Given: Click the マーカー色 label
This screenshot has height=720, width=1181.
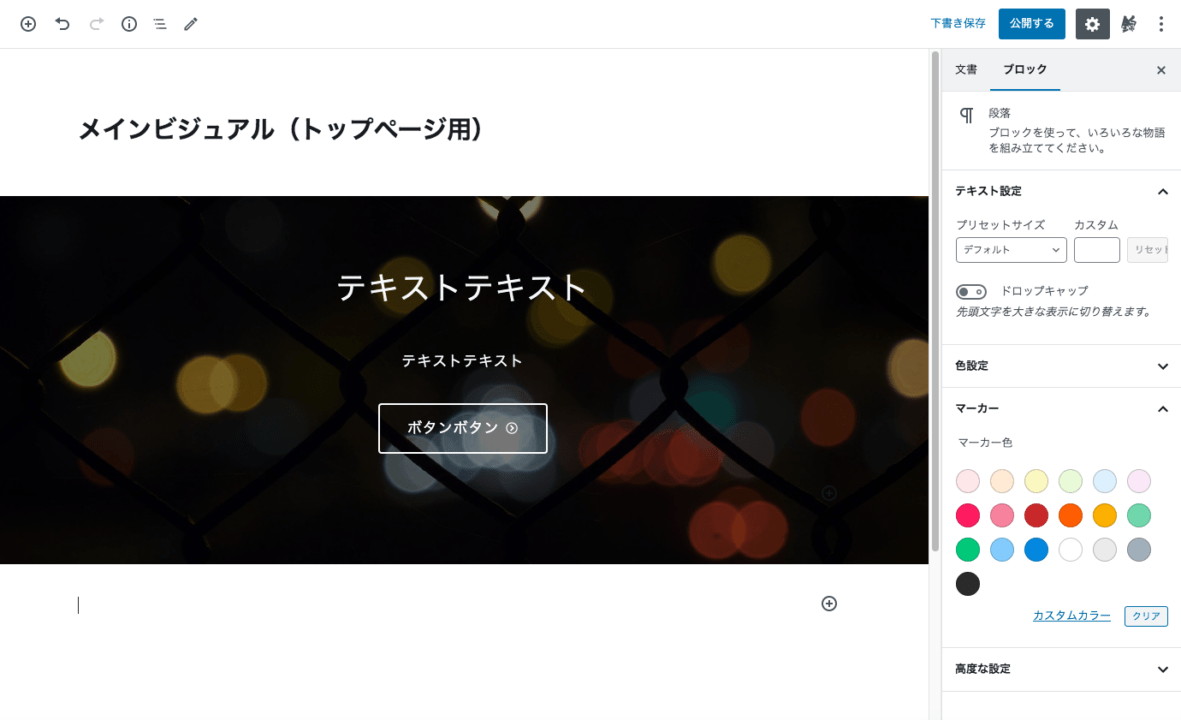Looking at the screenshot, I should [985, 443].
